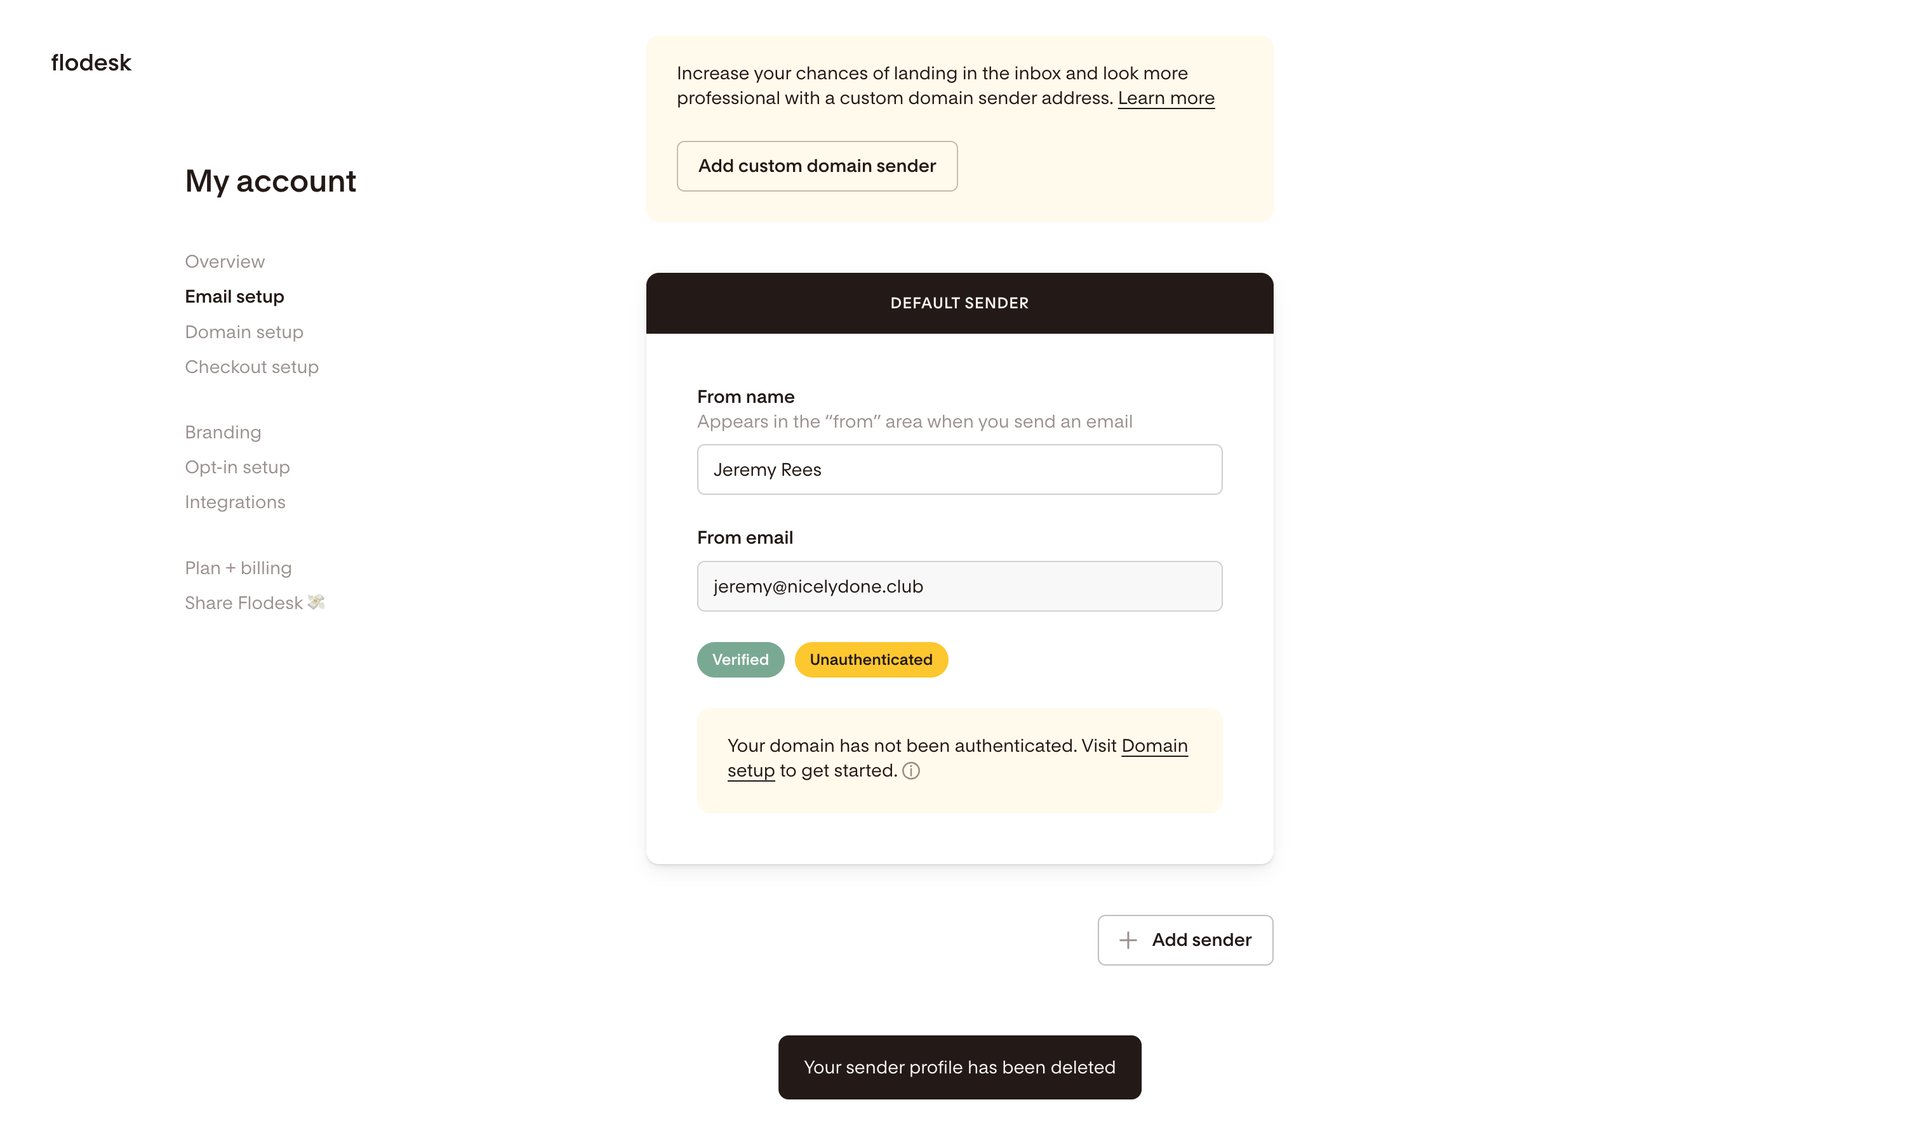The image size is (1920, 1128).
Task: Open Branding settings
Action: tap(222, 432)
